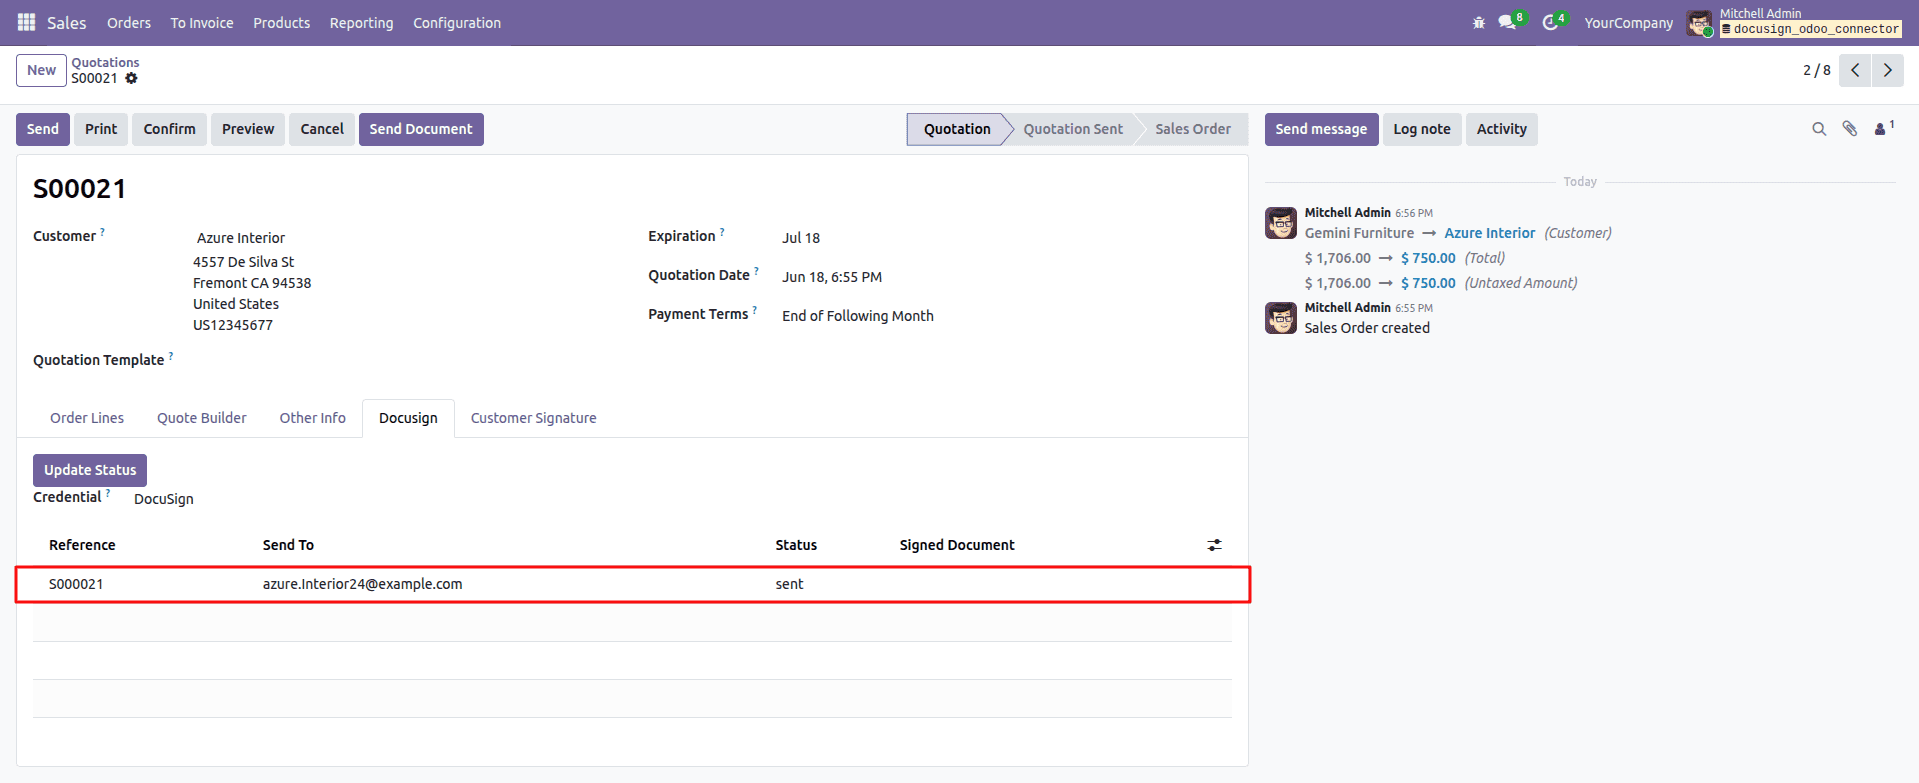Select Quotation Sent status stage
This screenshot has width=1919, height=783.
coord(1073,129)
